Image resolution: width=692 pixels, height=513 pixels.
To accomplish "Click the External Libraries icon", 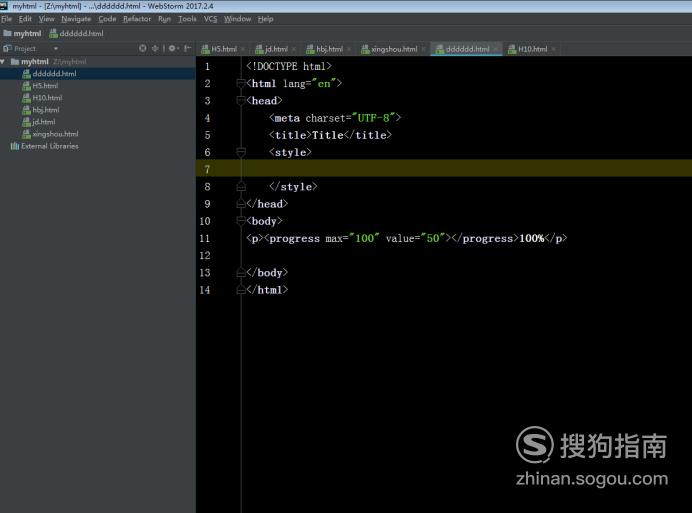I will pyautogui.click(x=15, y=146).
